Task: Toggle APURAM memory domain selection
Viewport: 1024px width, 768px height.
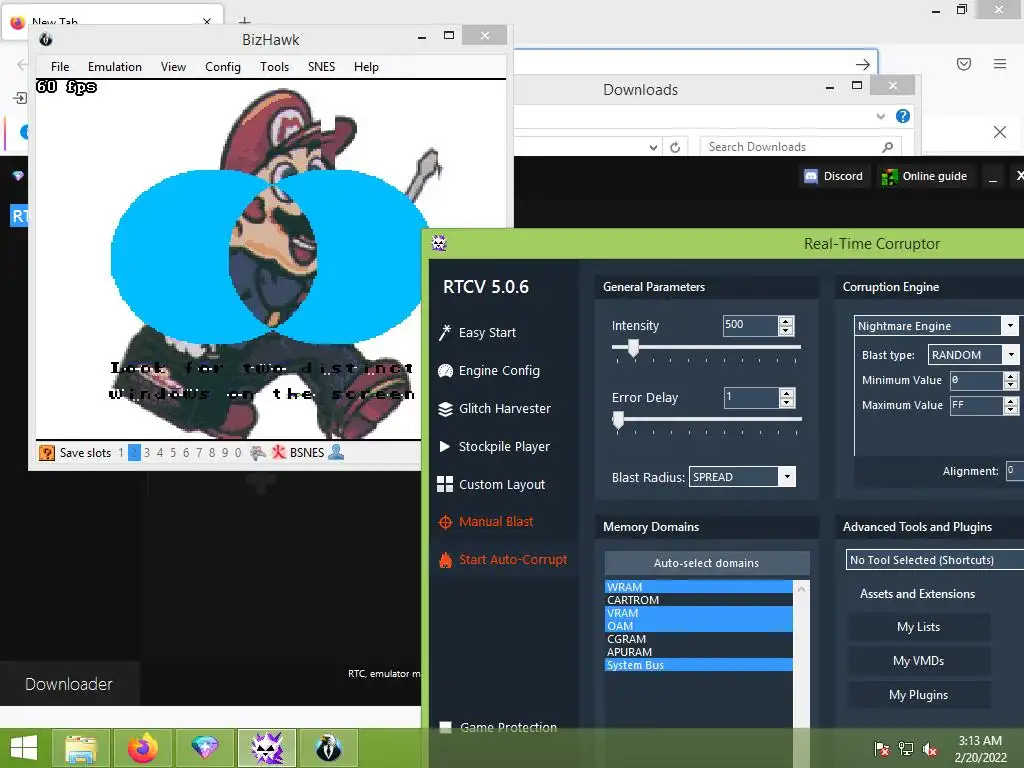Action: (x=698, y=652)
